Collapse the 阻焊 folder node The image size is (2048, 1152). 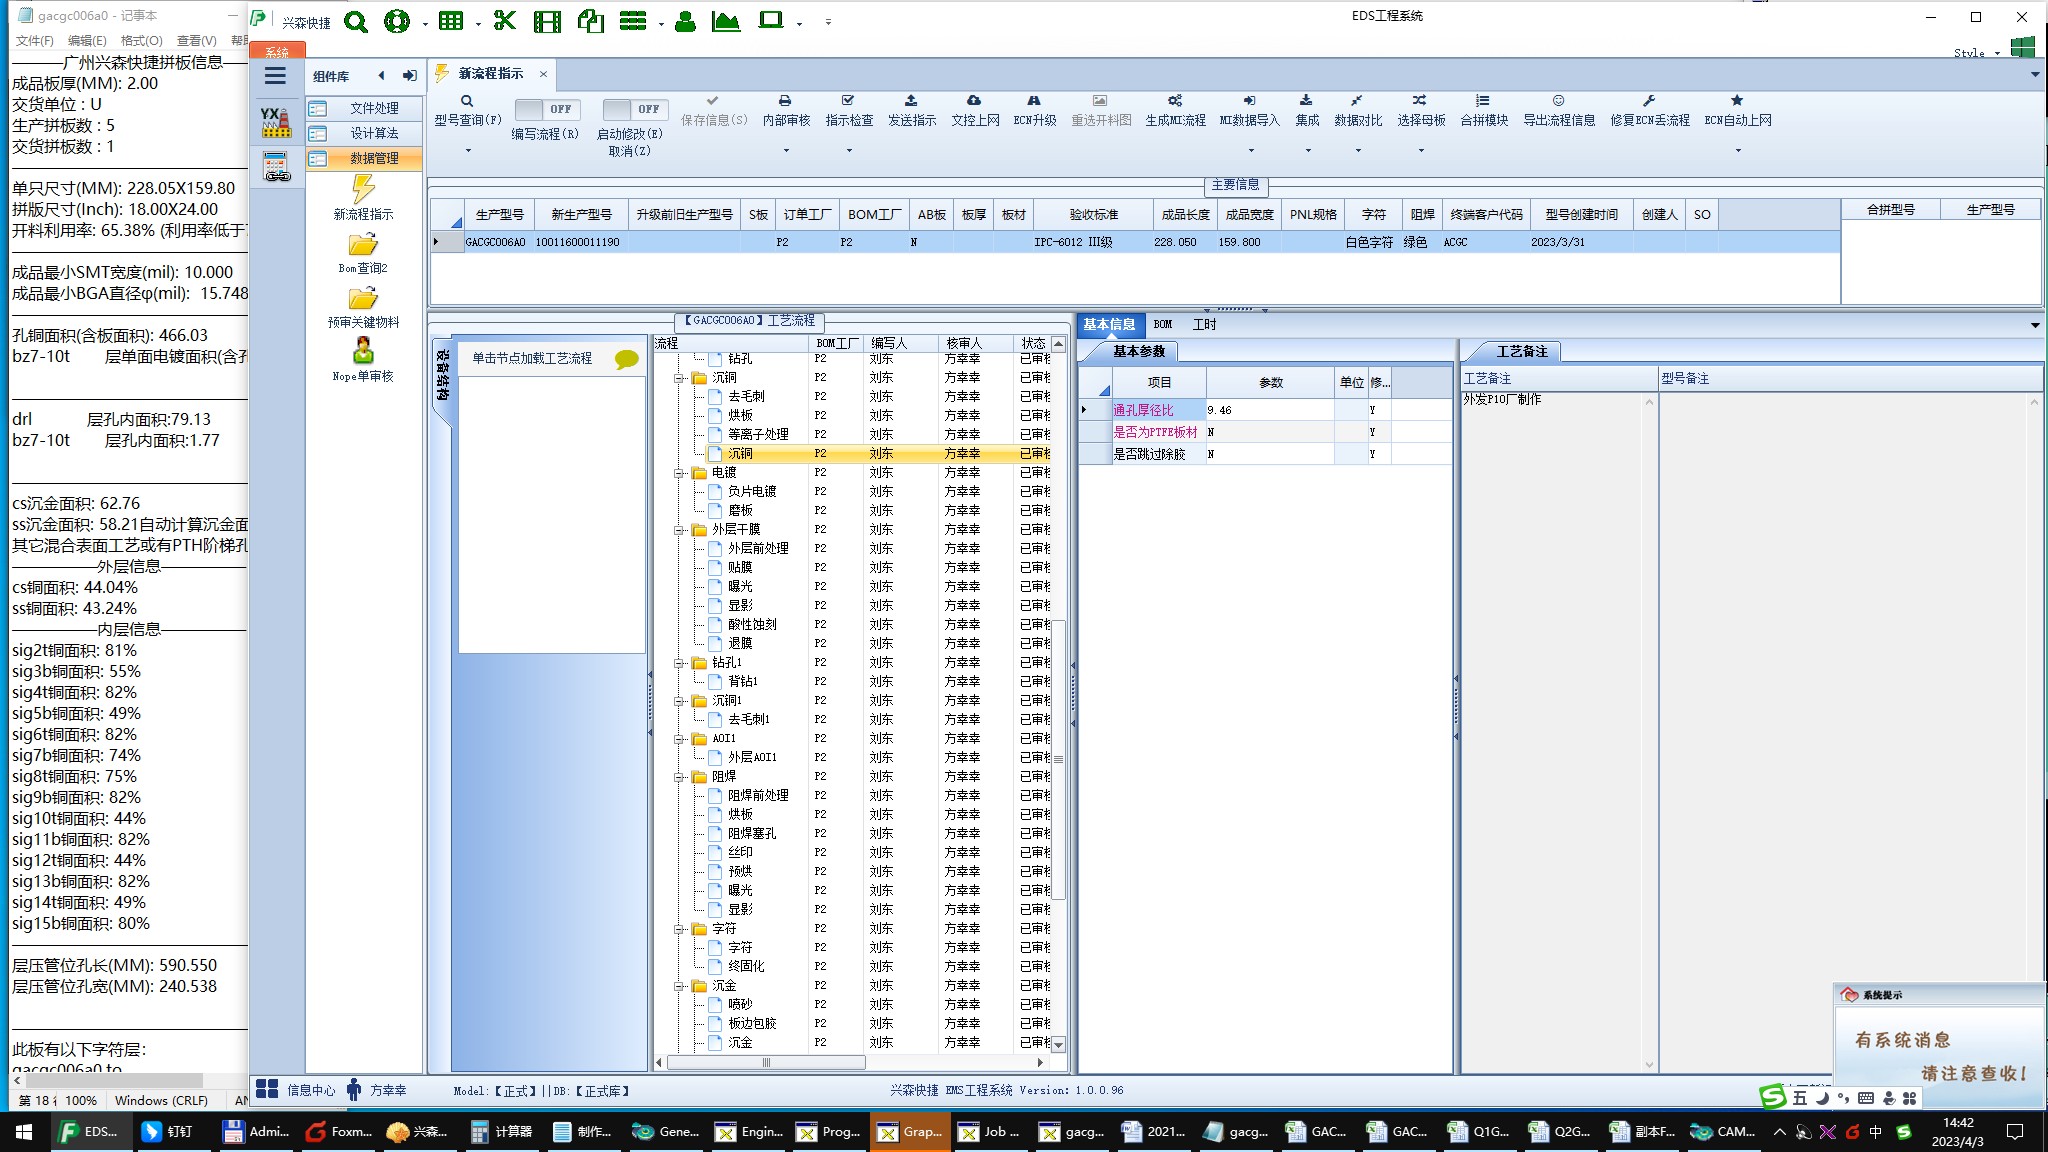679,777
